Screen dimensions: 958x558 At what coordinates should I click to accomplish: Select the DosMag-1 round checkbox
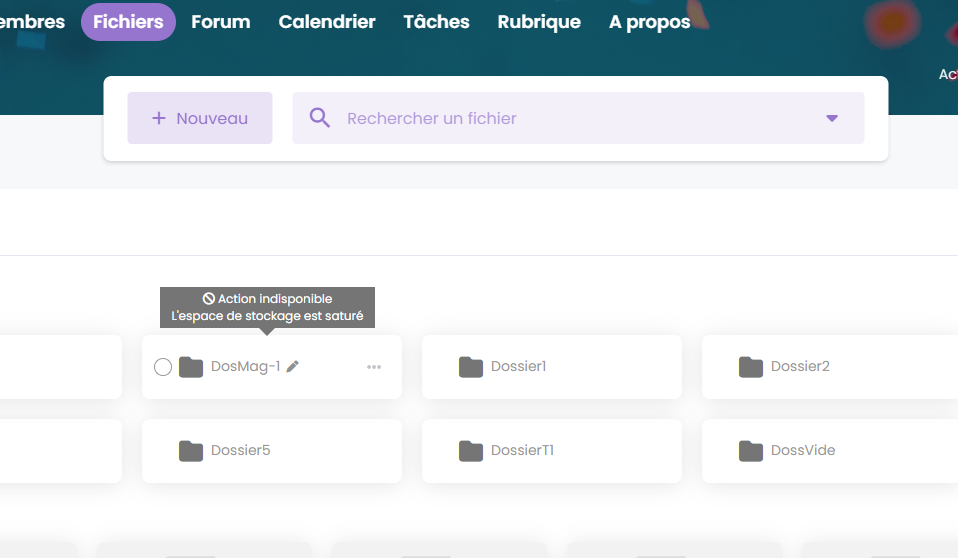tap(163, 367)
